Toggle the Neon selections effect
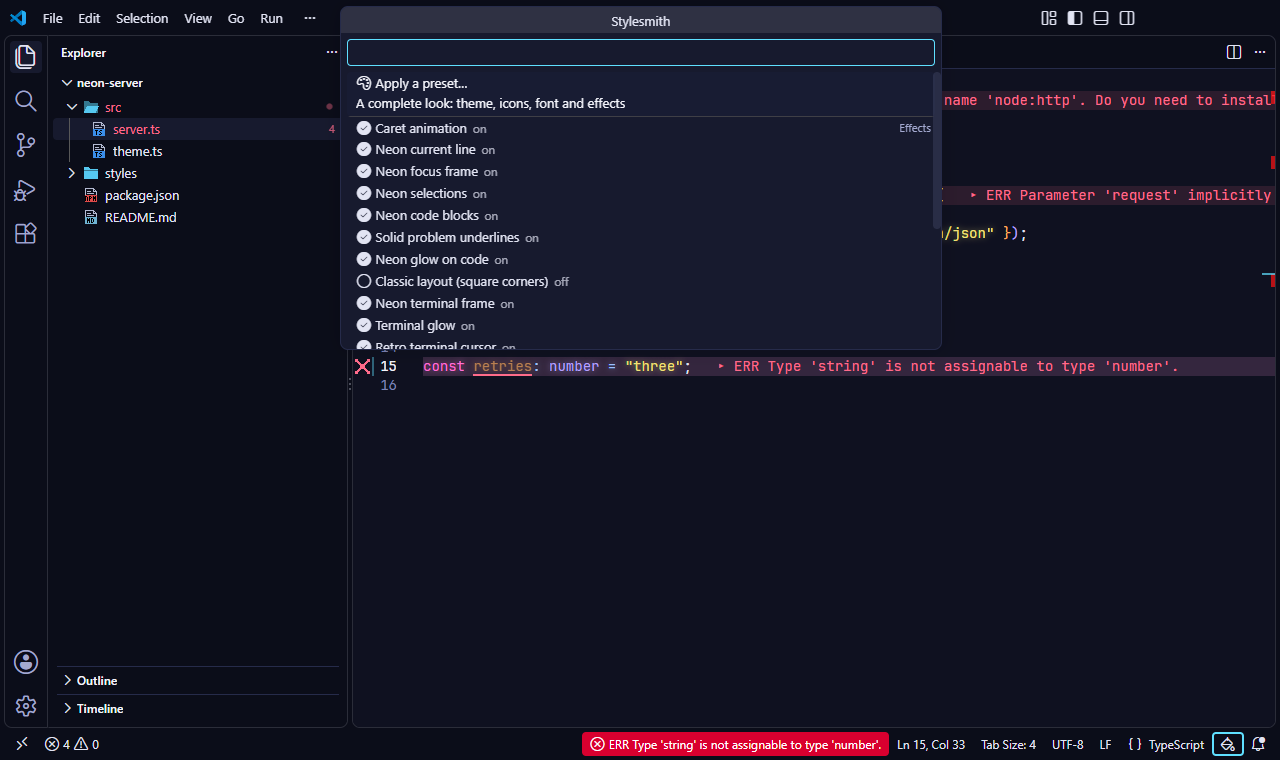Screen dimensions: 1280x760 tap(640, 194)
